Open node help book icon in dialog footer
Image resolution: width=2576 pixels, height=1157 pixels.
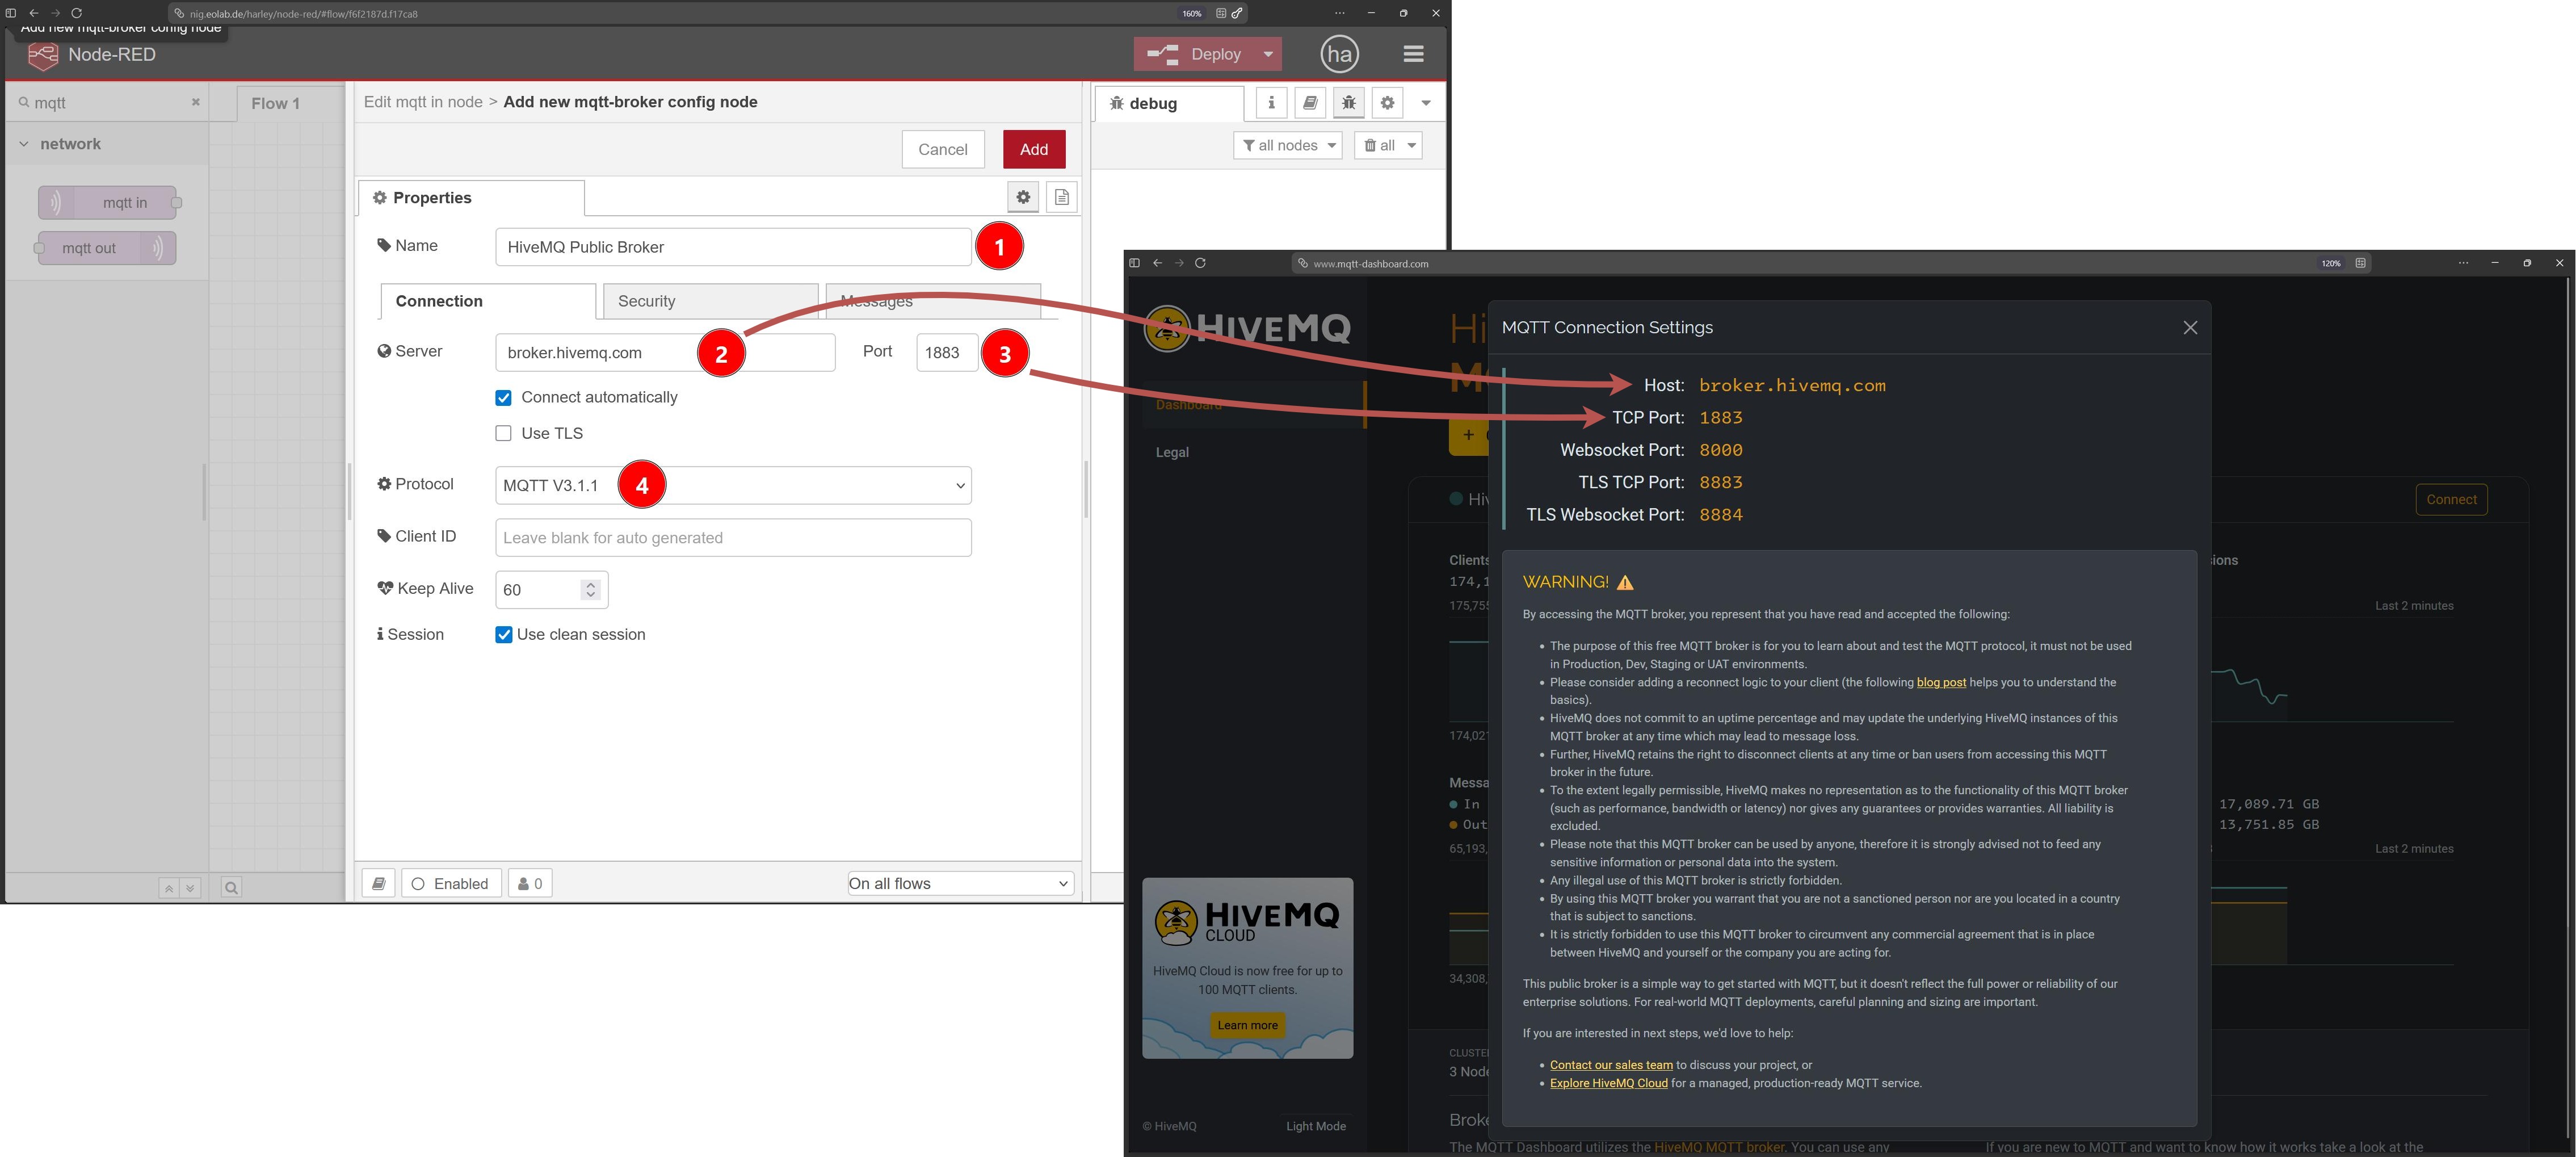click(x=378, y=883)
